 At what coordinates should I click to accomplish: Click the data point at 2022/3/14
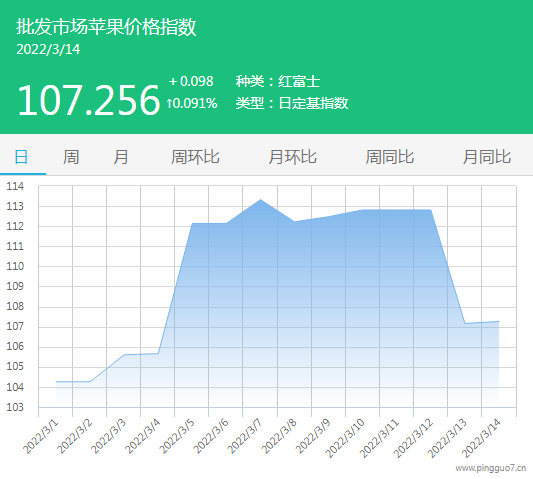[499, 322]
